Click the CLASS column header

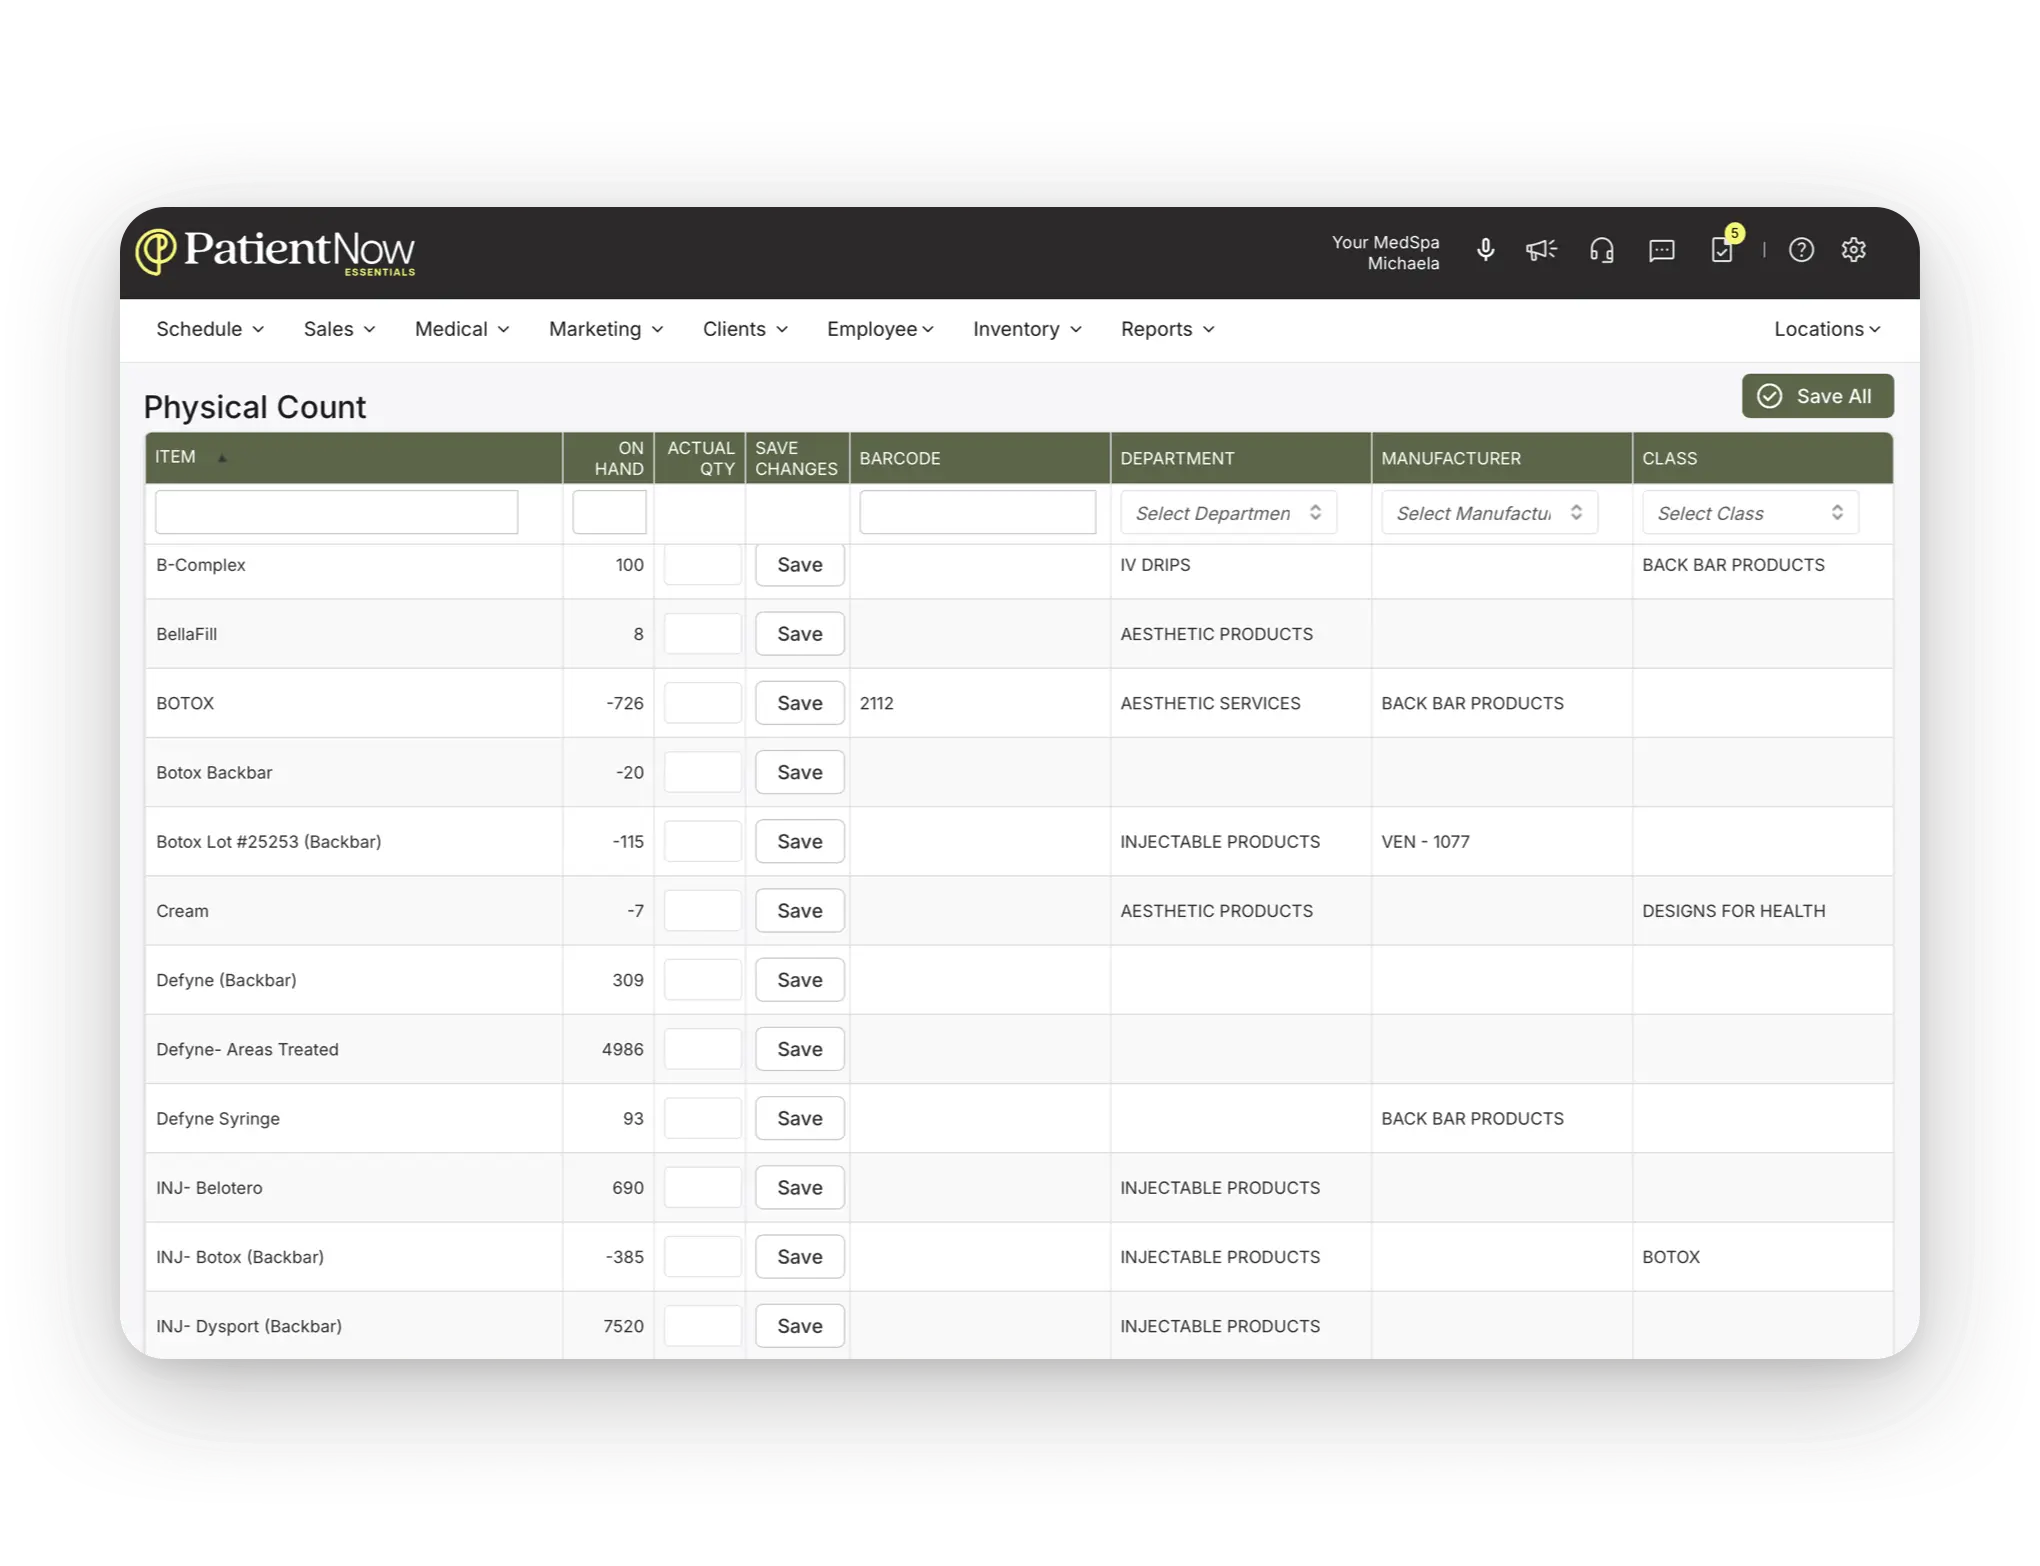[1763, 458]
